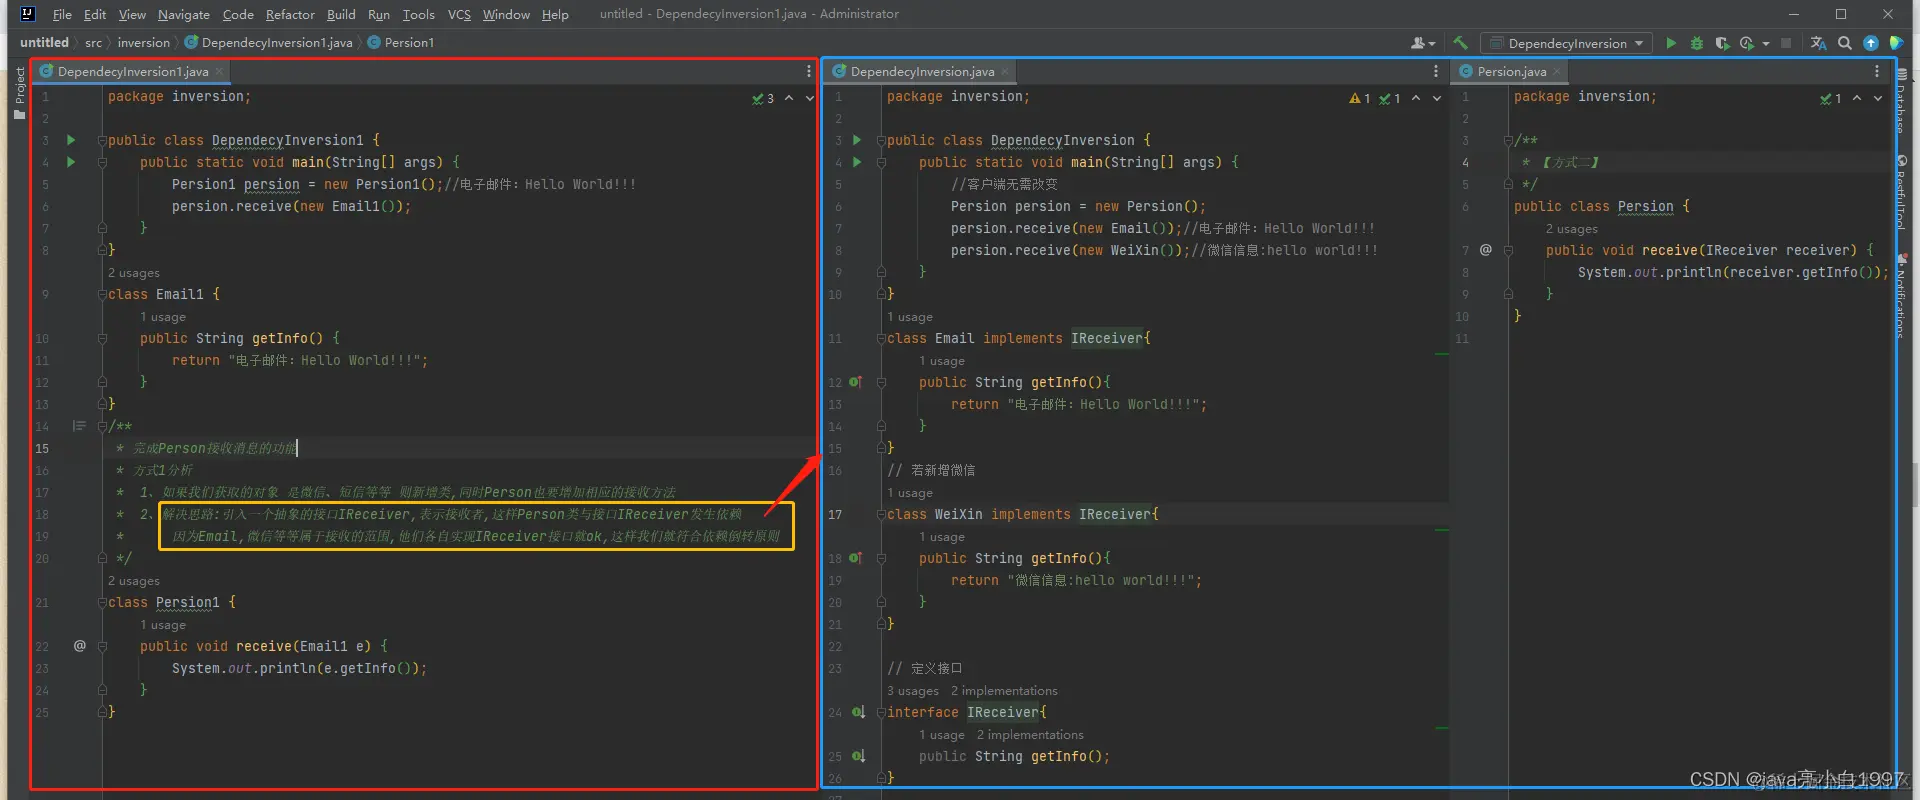Click the Build Project hammer icon
The image size is (1920, 800).
coord(1460,43)
